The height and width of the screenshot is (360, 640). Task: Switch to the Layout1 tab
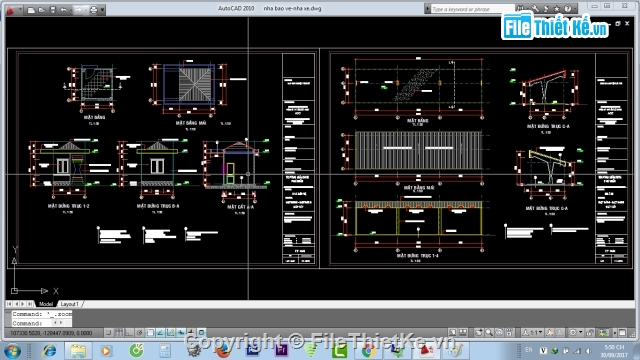point(69,304)
